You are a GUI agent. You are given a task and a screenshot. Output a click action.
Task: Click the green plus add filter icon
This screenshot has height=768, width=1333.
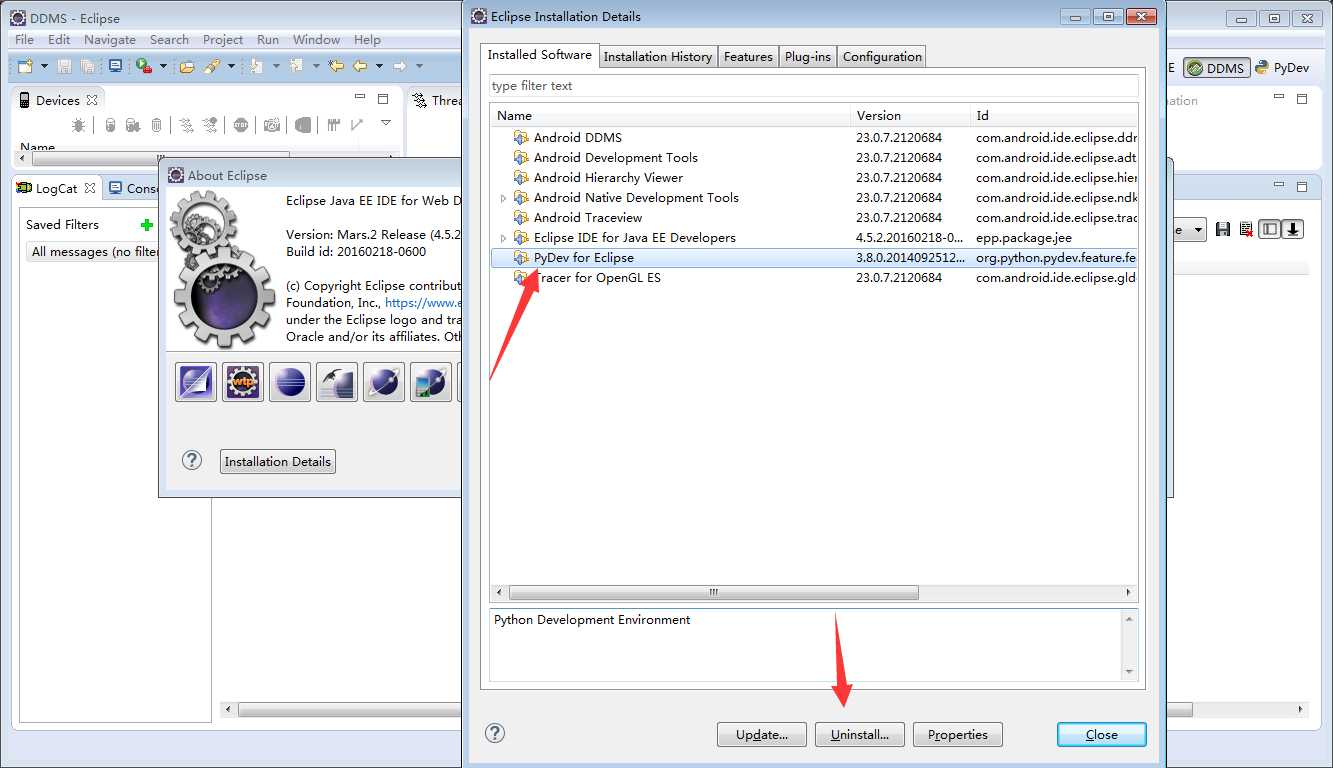pyautogui.click(x=147, y=225)
